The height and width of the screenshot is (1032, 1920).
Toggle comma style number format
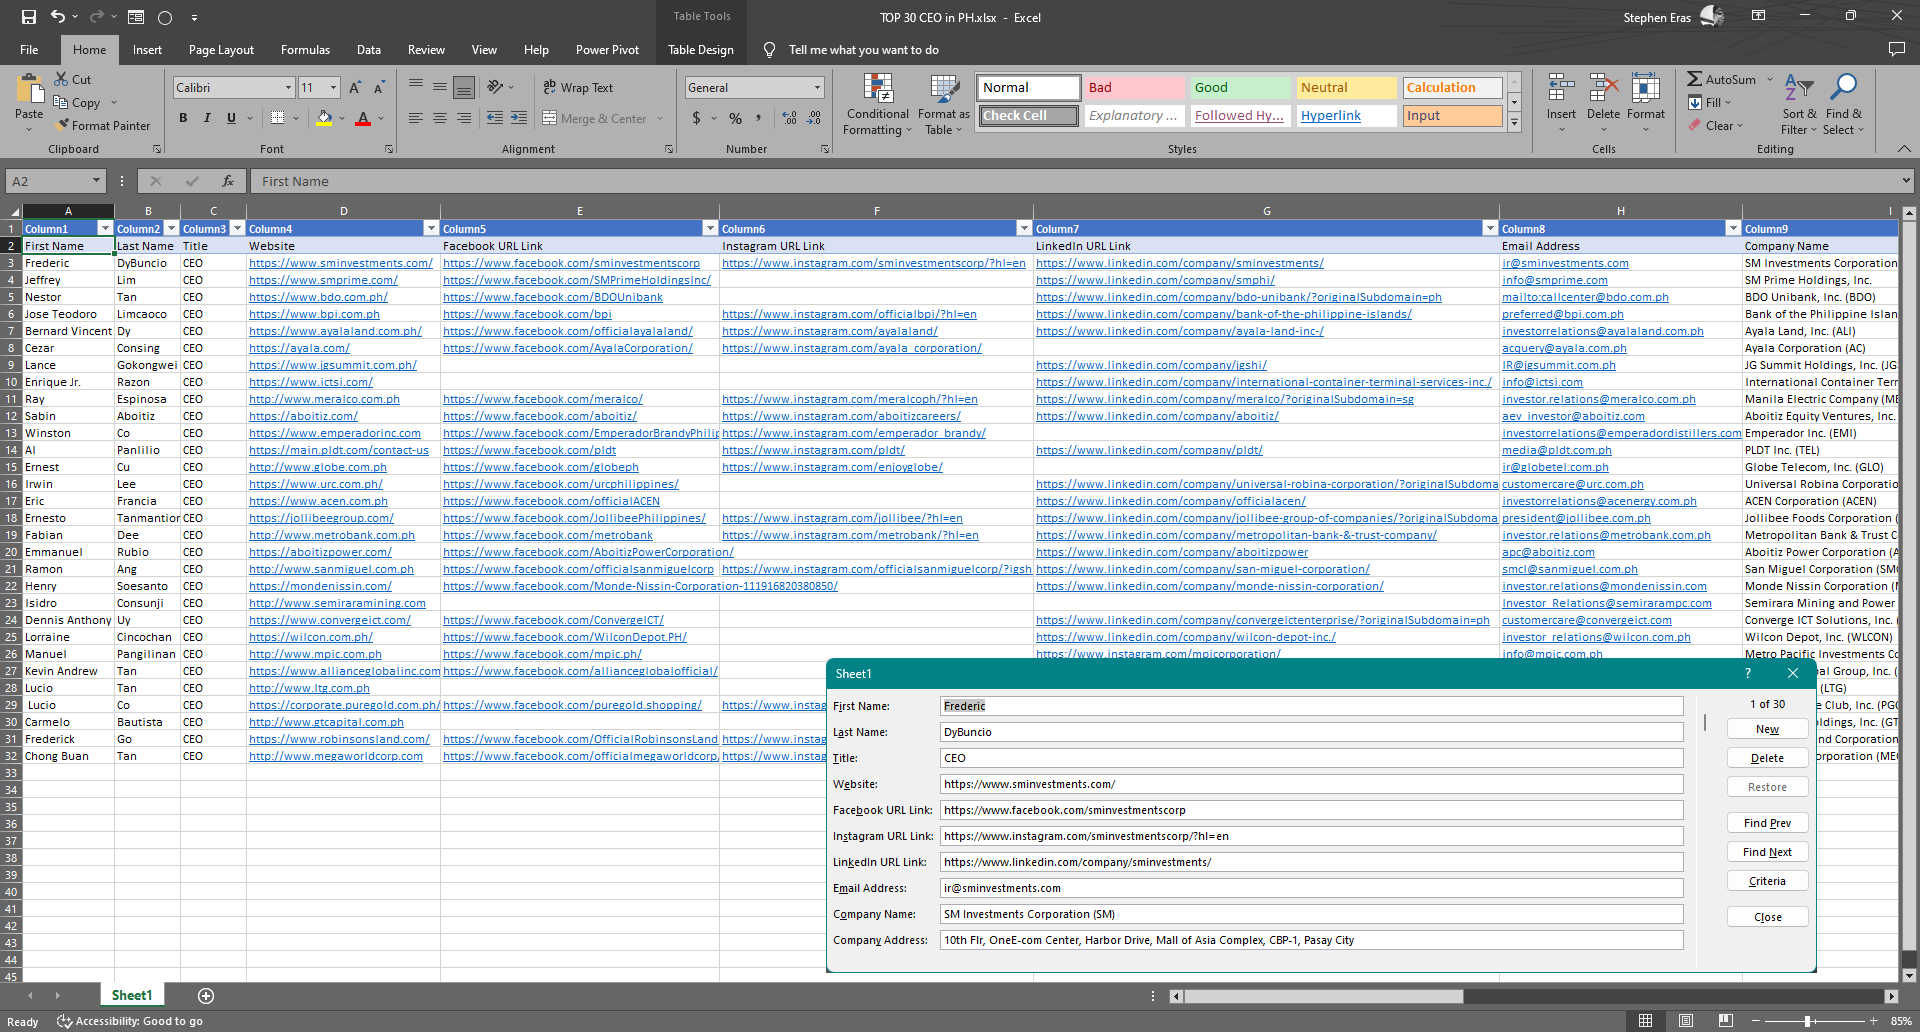point(759,118)
